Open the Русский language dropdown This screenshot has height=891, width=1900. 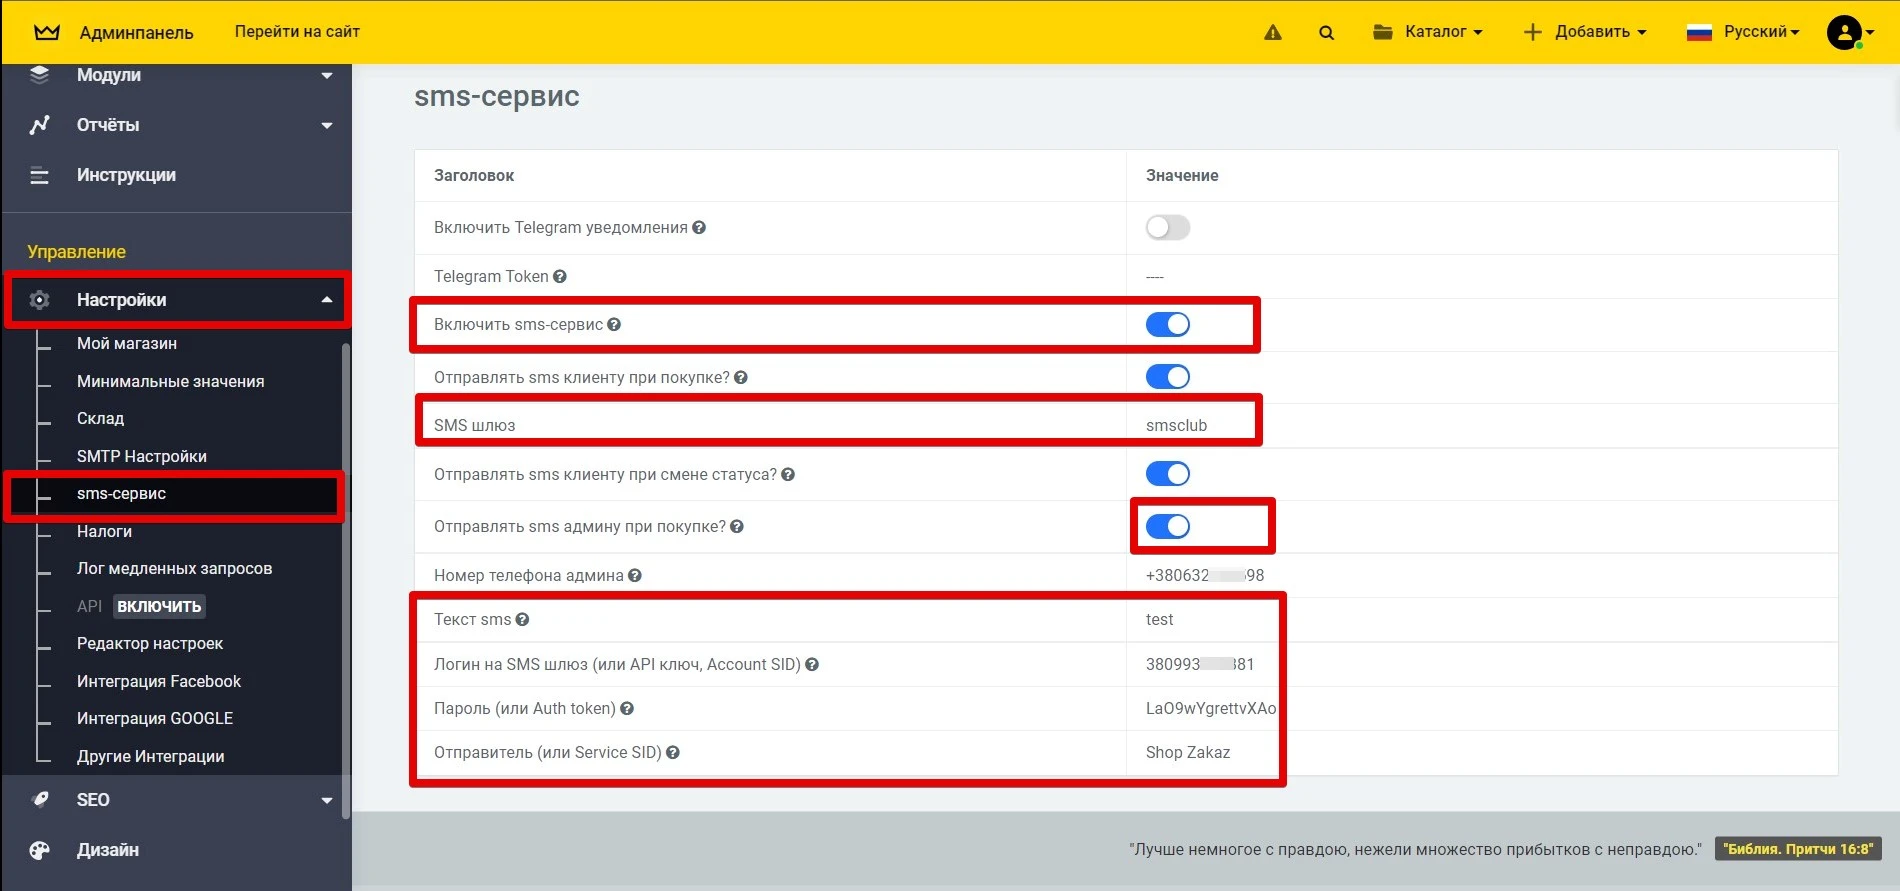coord(1743,32)
